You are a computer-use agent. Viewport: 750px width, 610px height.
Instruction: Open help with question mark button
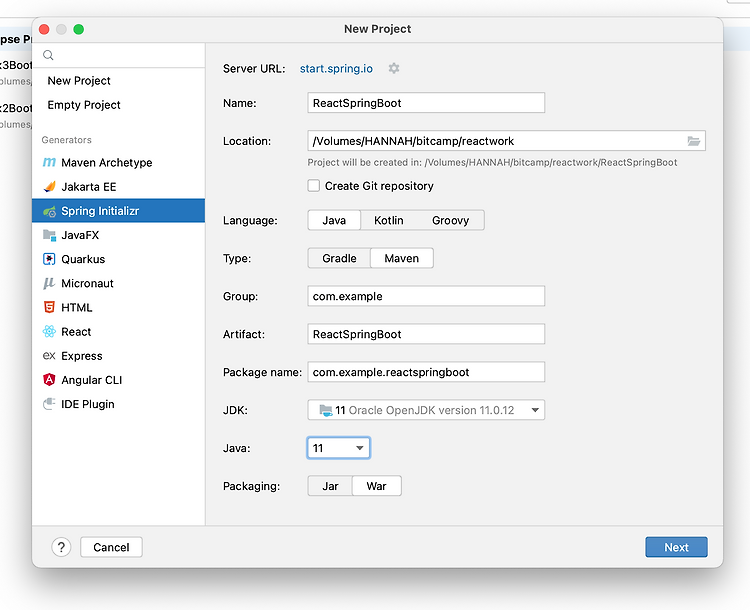coord(61,547)
